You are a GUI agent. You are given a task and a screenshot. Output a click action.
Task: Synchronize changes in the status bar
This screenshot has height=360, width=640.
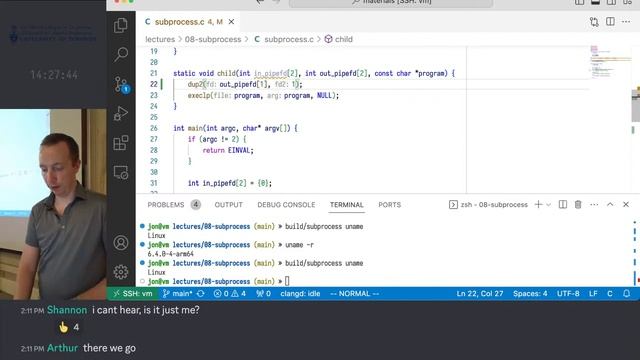click(200, 293)
